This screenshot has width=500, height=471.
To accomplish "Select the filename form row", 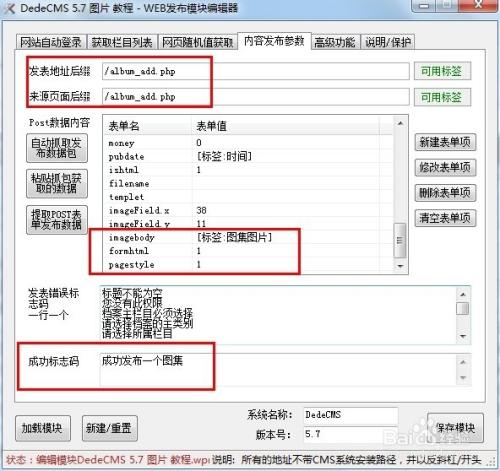I will click(248, 183).
